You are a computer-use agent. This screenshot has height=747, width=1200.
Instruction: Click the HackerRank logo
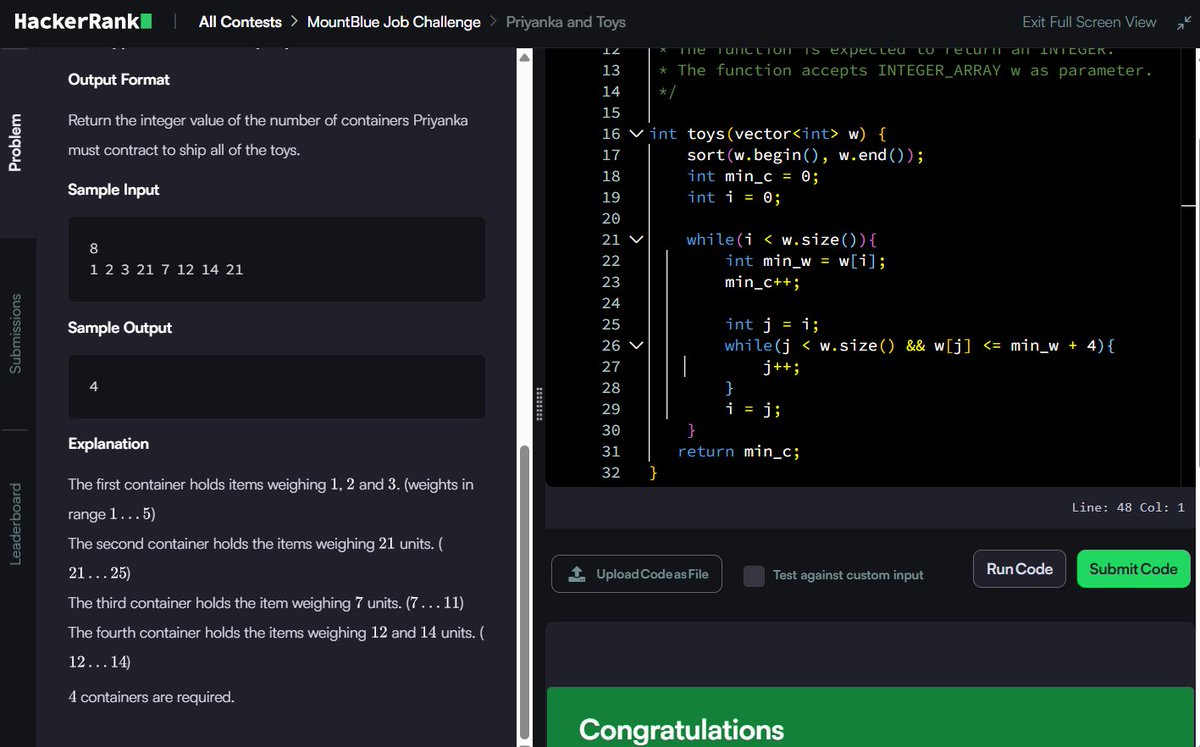point(83,21)
